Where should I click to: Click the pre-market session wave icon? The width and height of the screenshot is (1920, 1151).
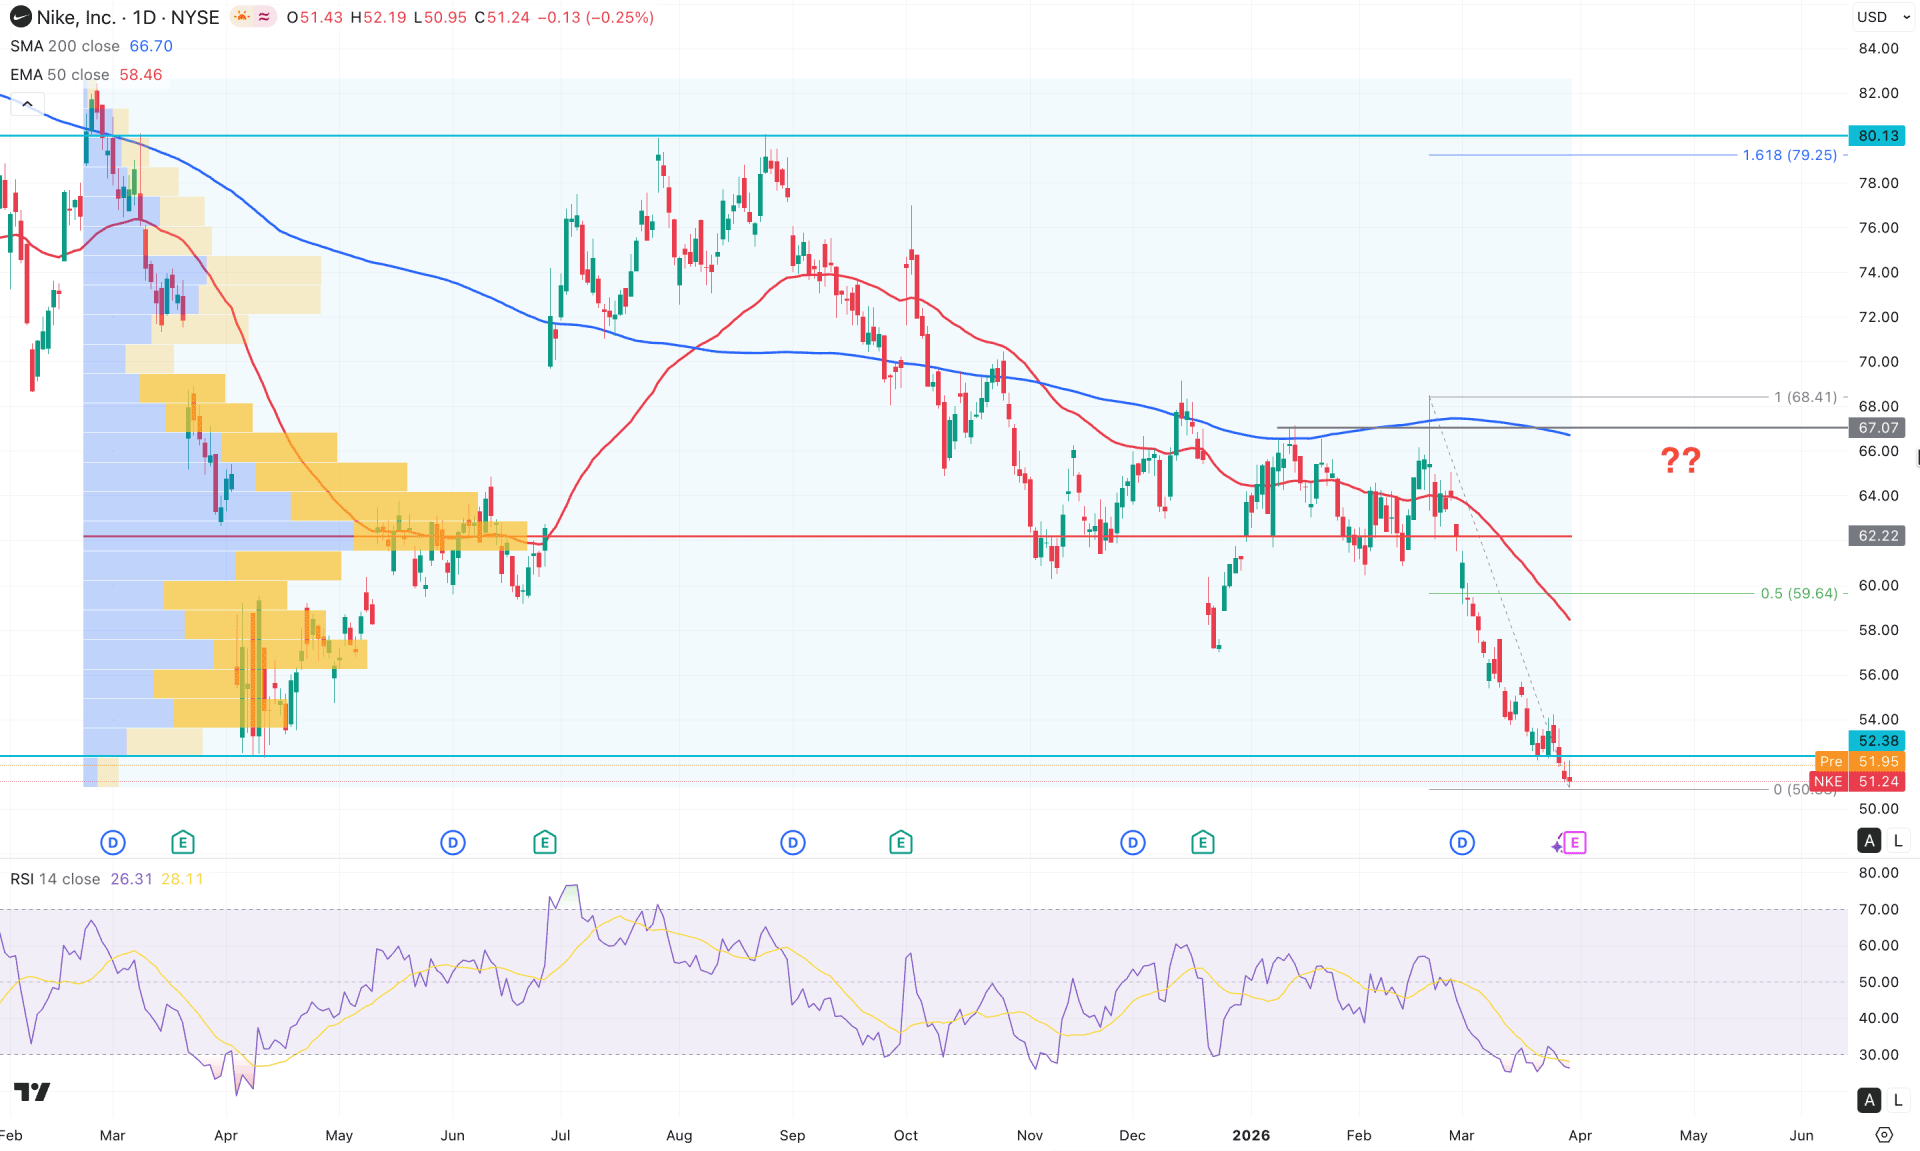click(x=261, y=17)
